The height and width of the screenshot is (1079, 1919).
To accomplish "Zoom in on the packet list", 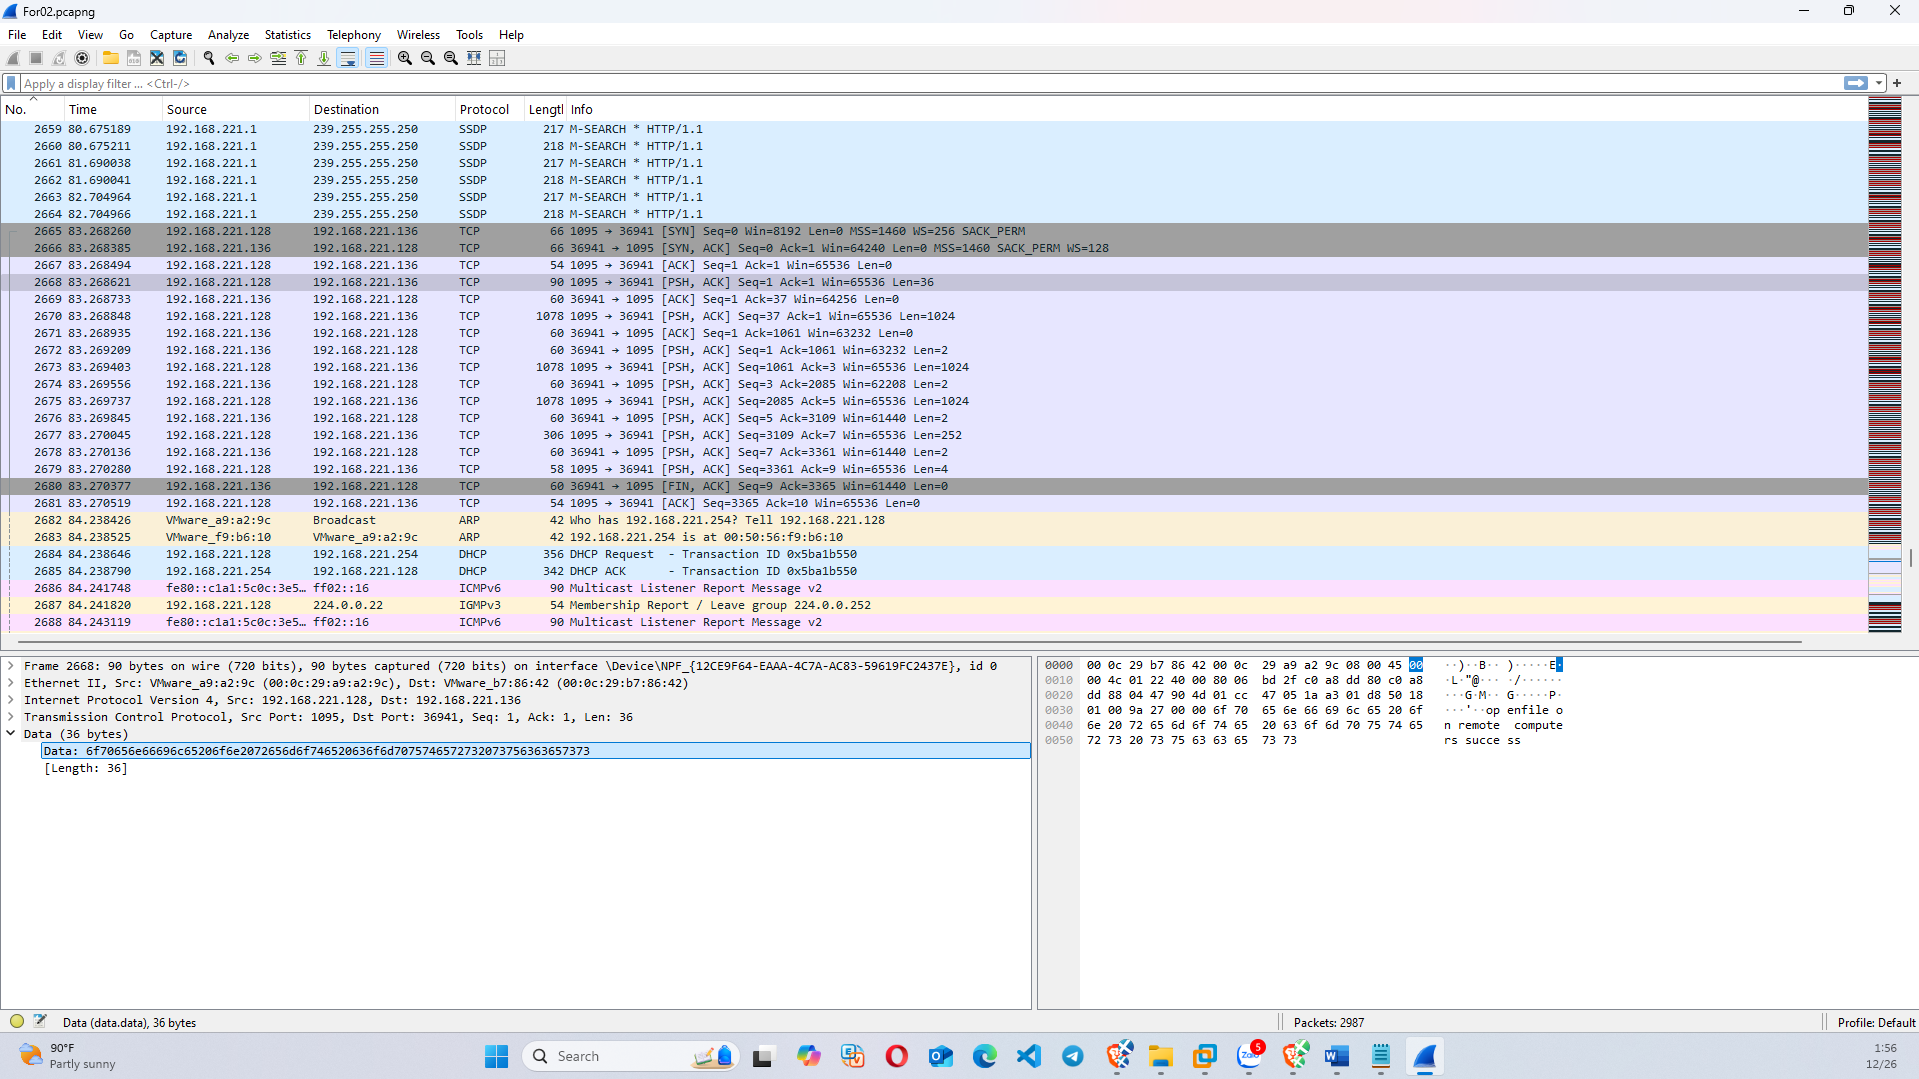I will tap(404, 58).
